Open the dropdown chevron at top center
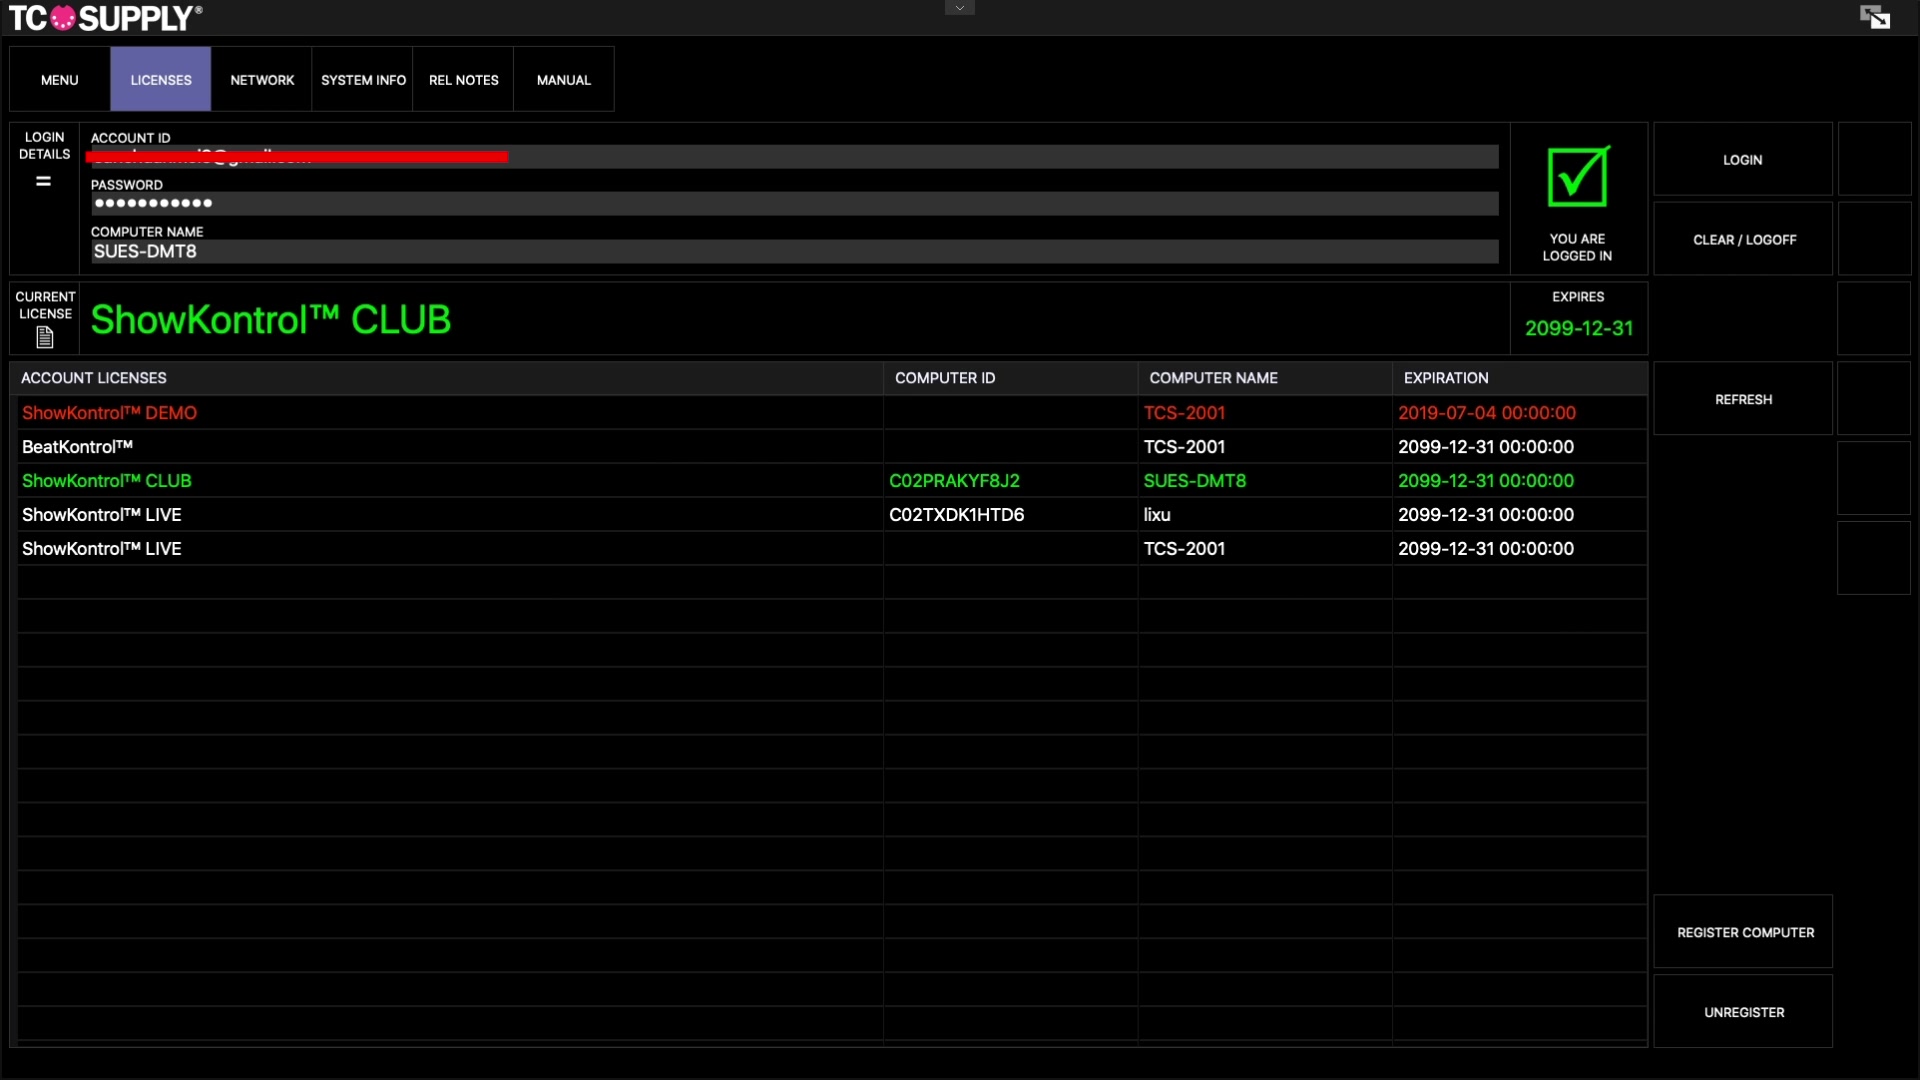Screen dimensions: 1920x1080 [959, 8]
